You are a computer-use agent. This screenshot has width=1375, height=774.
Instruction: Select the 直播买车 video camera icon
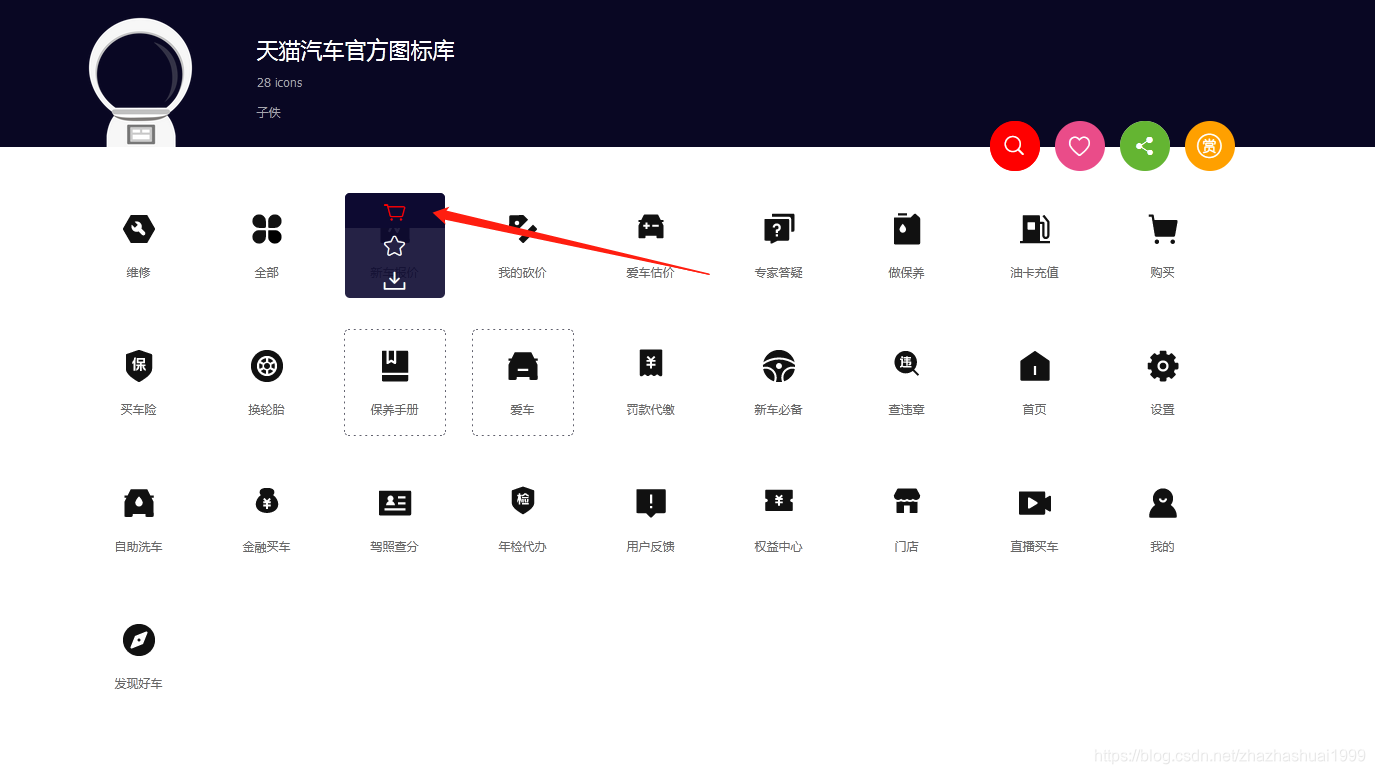tap(1035, 503)
